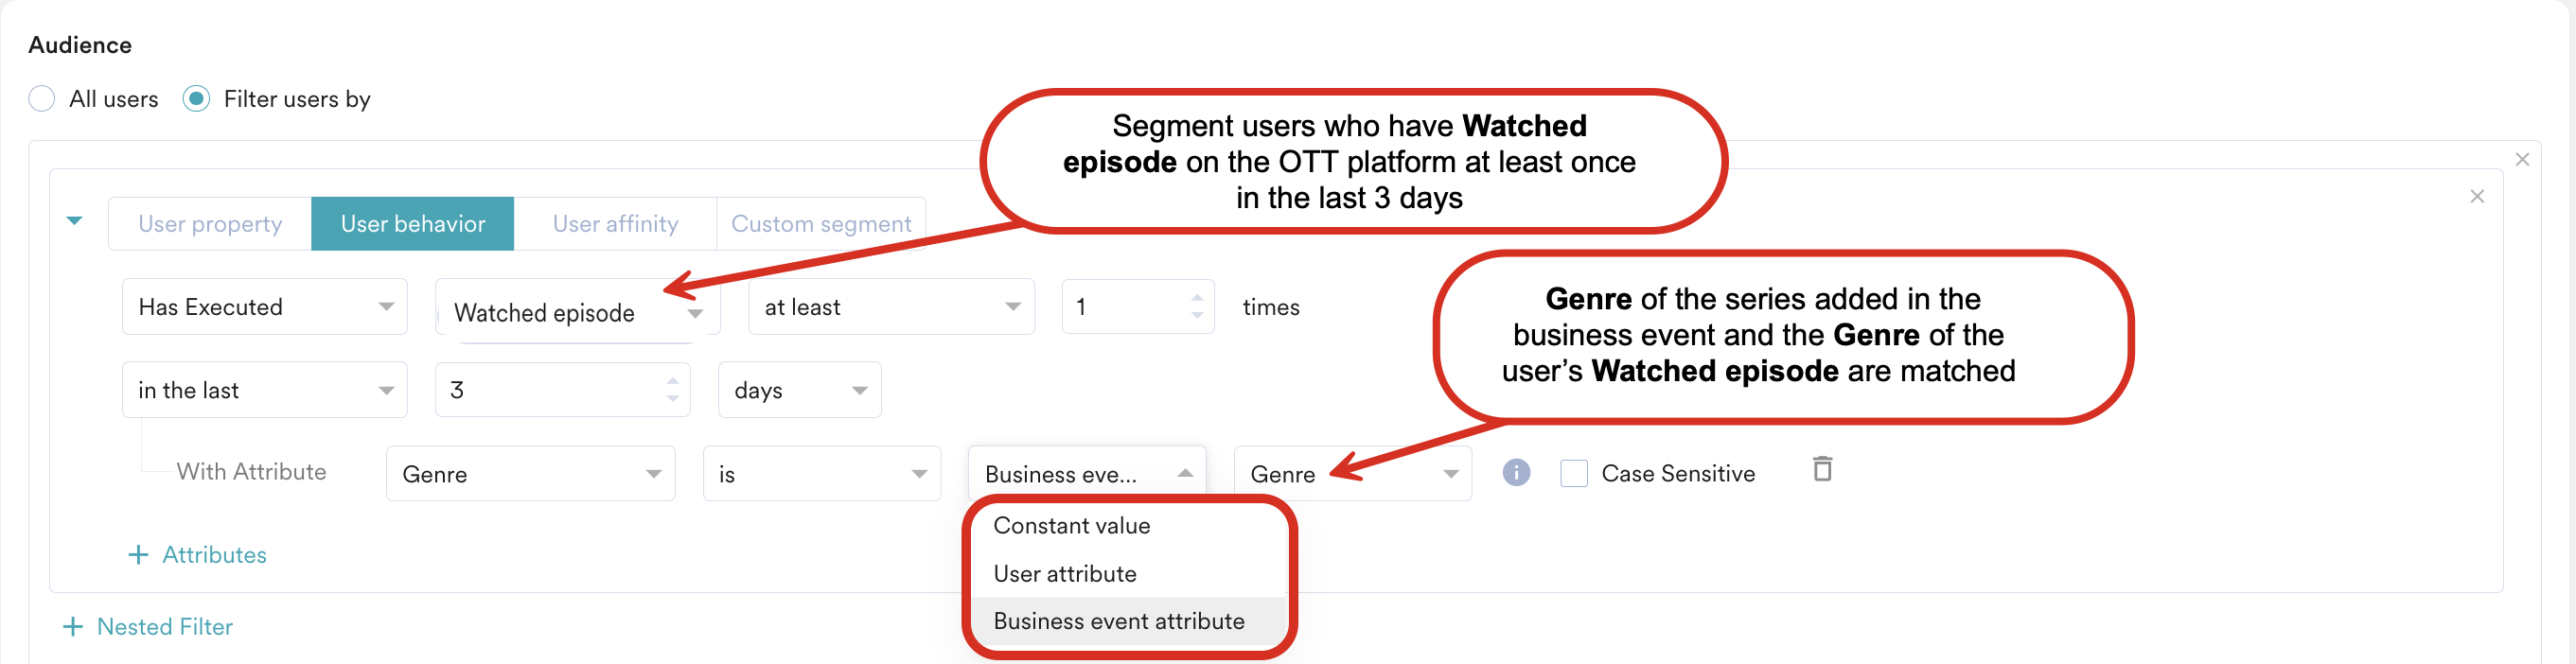Select the All users radio button
The image size is (2576, 664).
(42, 99)
